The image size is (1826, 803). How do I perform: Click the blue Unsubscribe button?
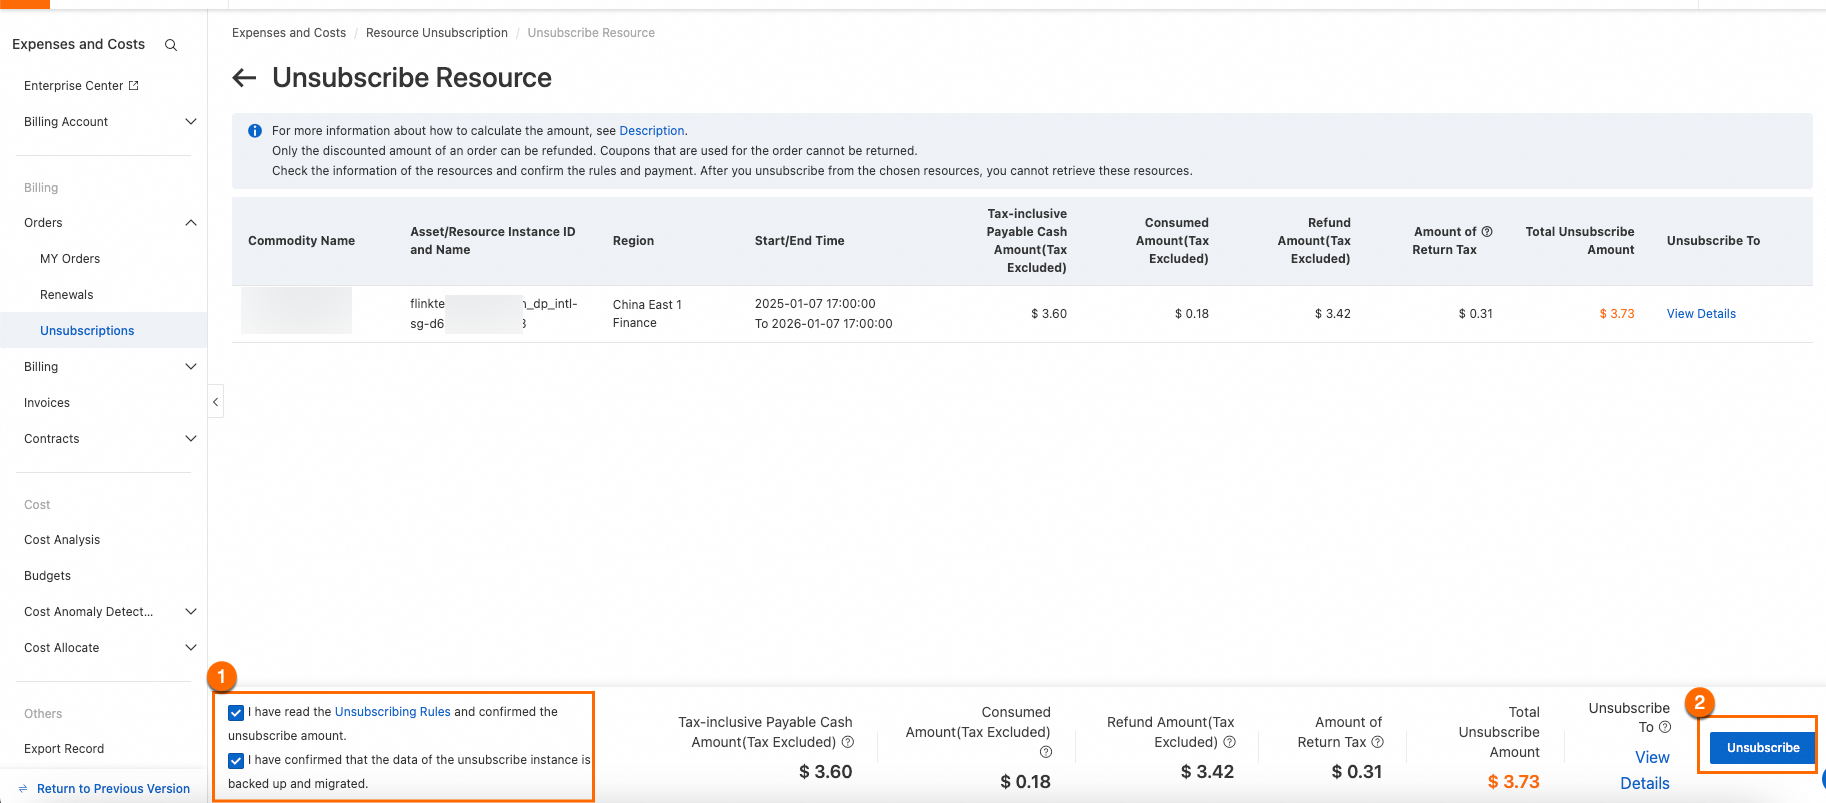click(x=1762, y=748)
